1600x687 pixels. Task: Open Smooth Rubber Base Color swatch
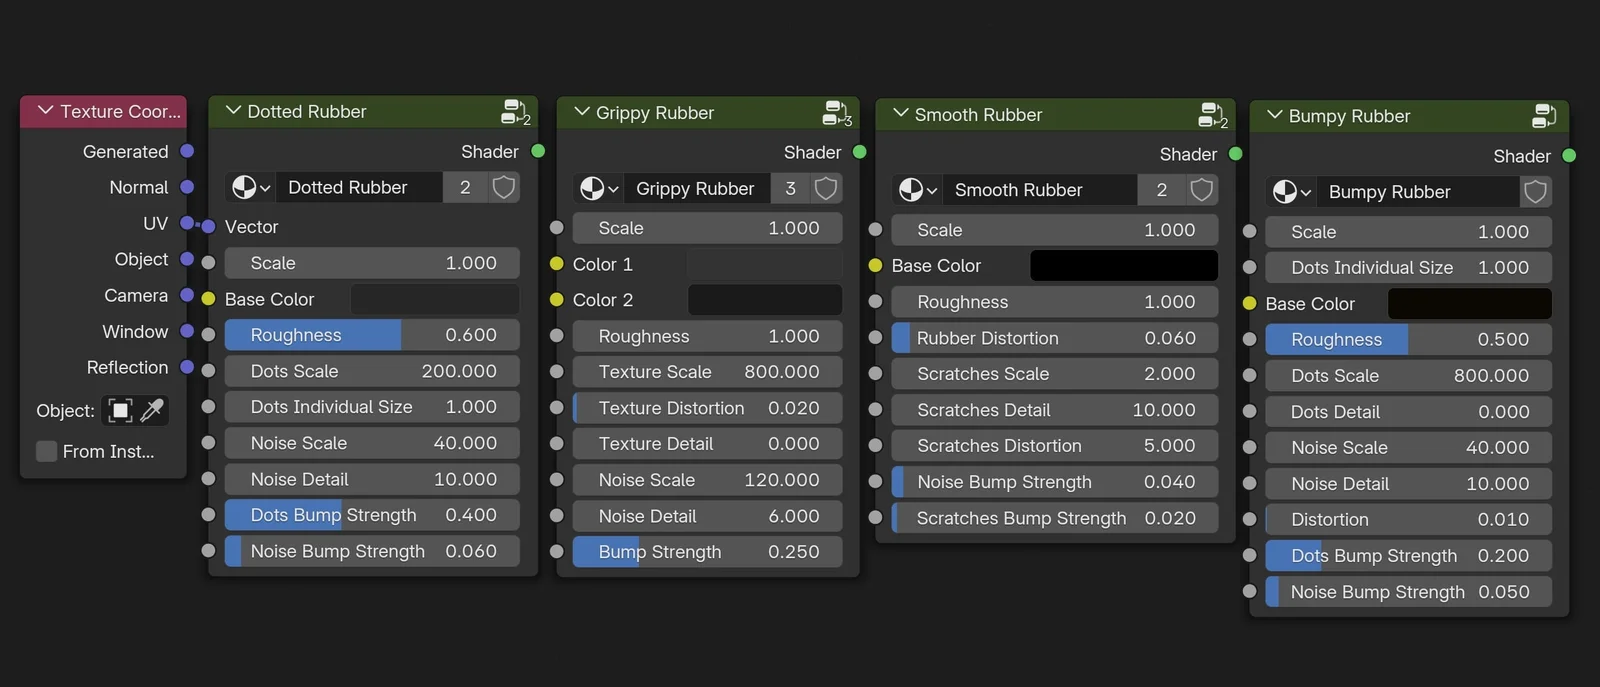(x=1124, y=266)
